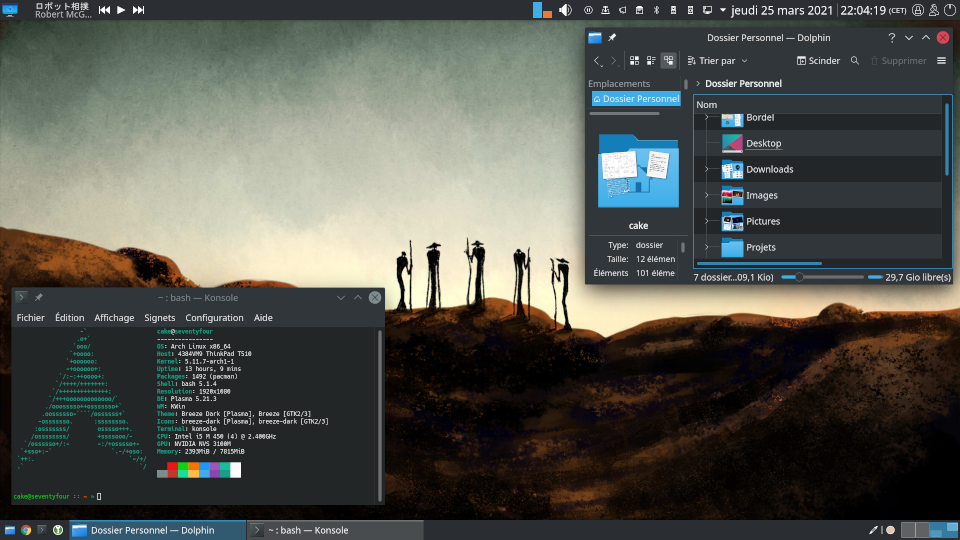Open Konsole window menu icon in title bar
The height and width of the screenshot is (540, 960).
(x=21, y=298)
